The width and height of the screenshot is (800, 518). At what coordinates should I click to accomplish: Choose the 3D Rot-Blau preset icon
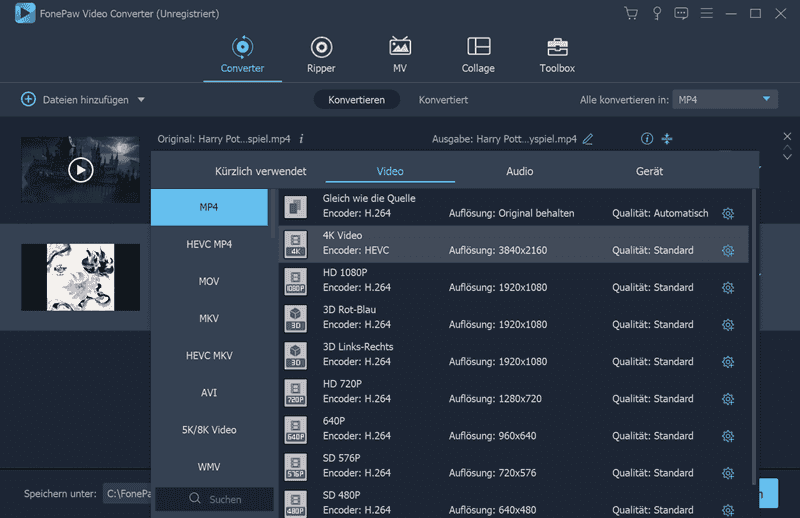[296, 318]
